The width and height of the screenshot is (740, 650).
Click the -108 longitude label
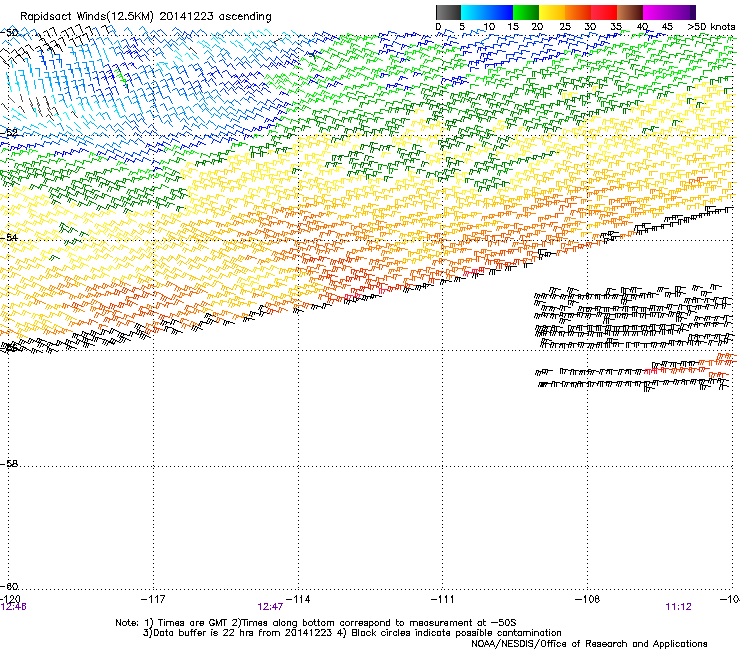pos(588,599)
